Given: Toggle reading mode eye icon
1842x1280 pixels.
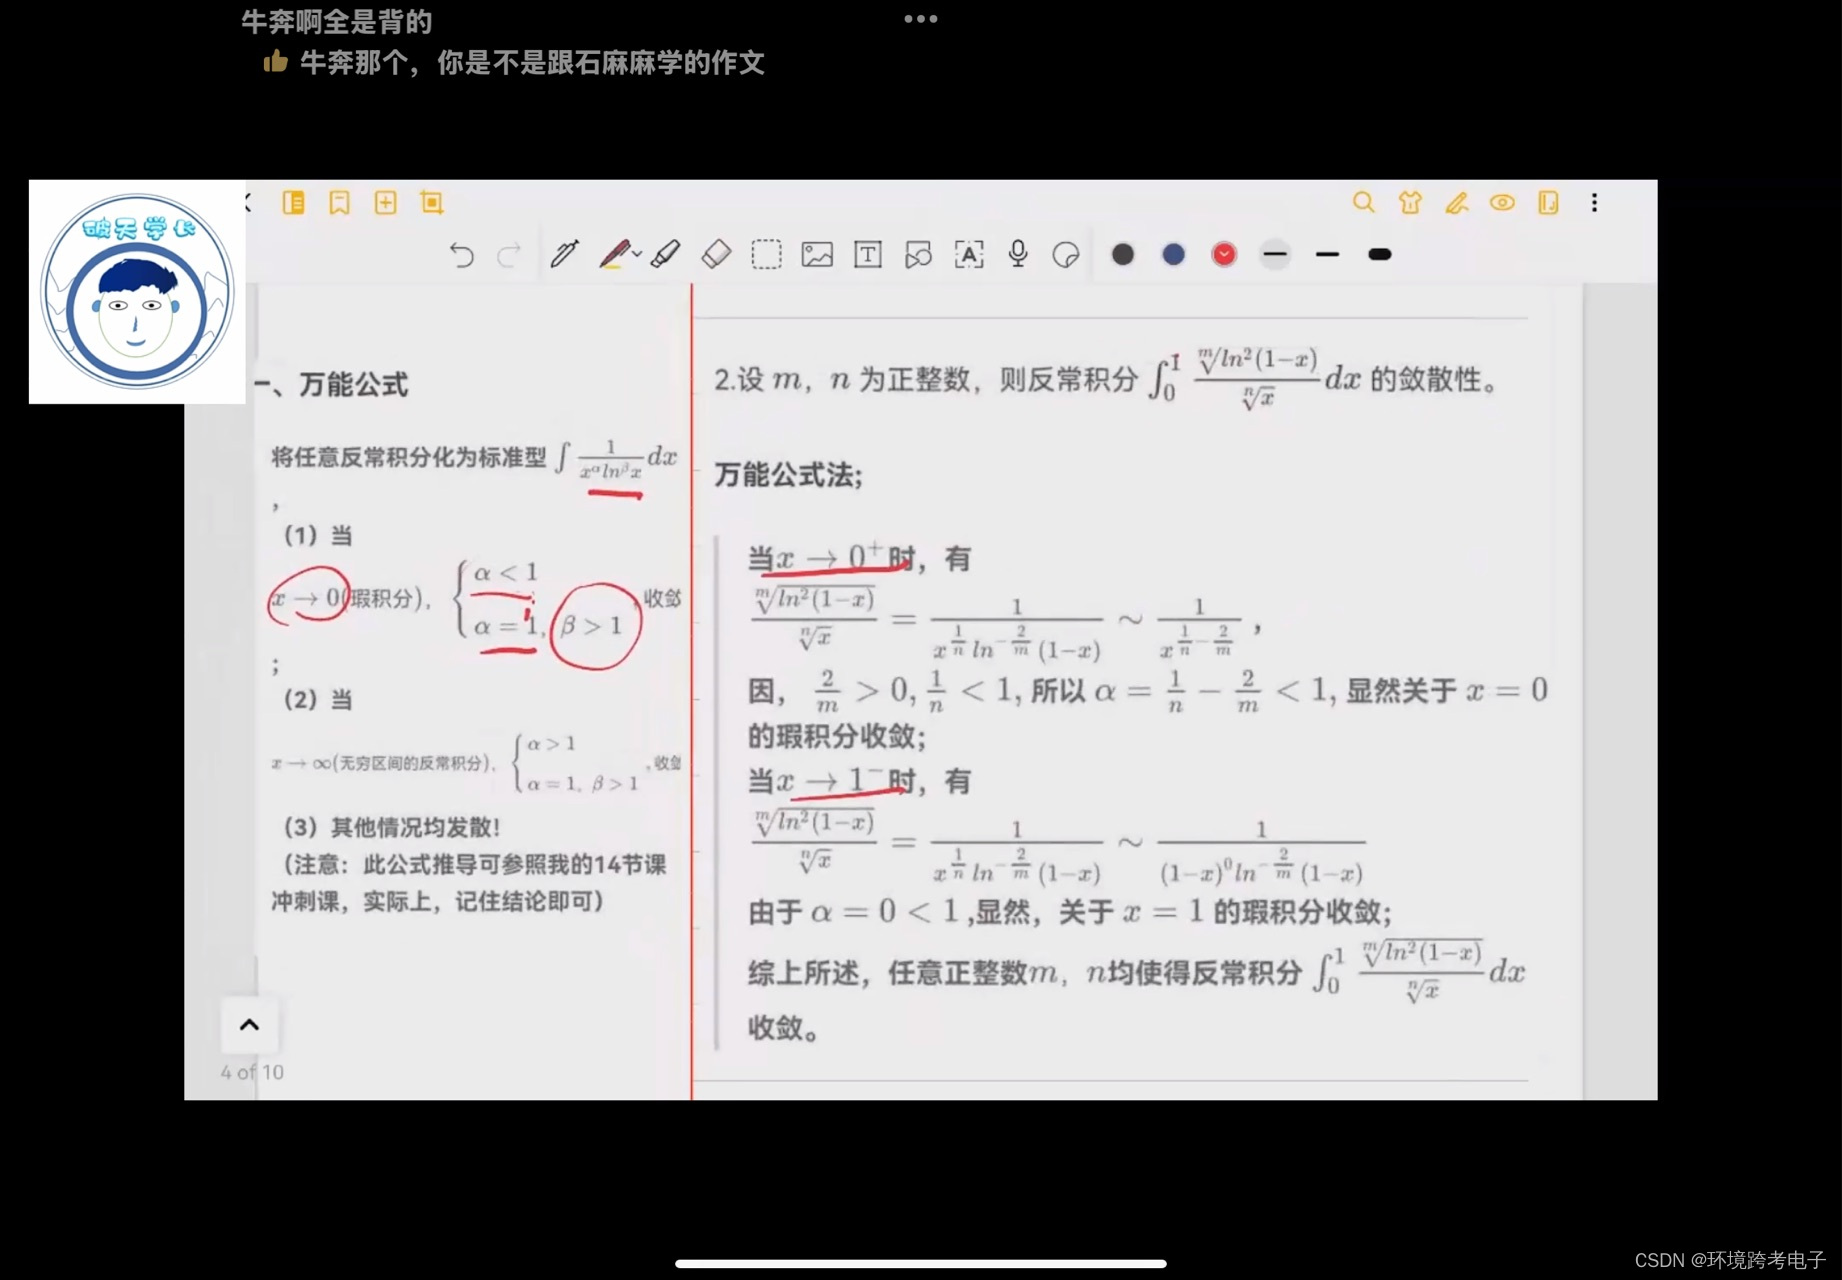Looking at the screenshot, I should coord(1502,203).
